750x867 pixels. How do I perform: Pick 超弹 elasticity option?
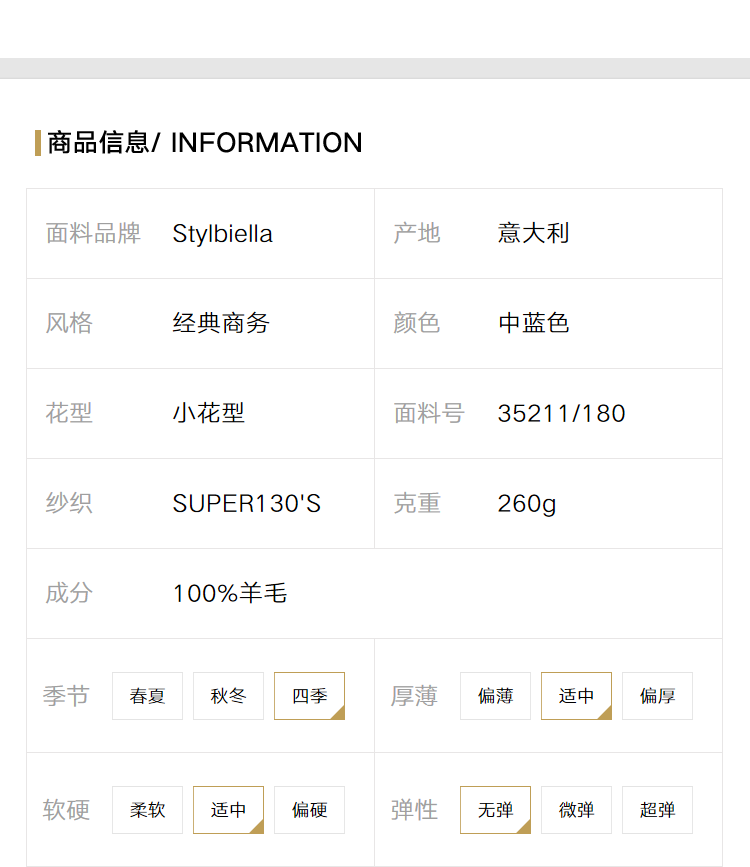tap(657, 809)
